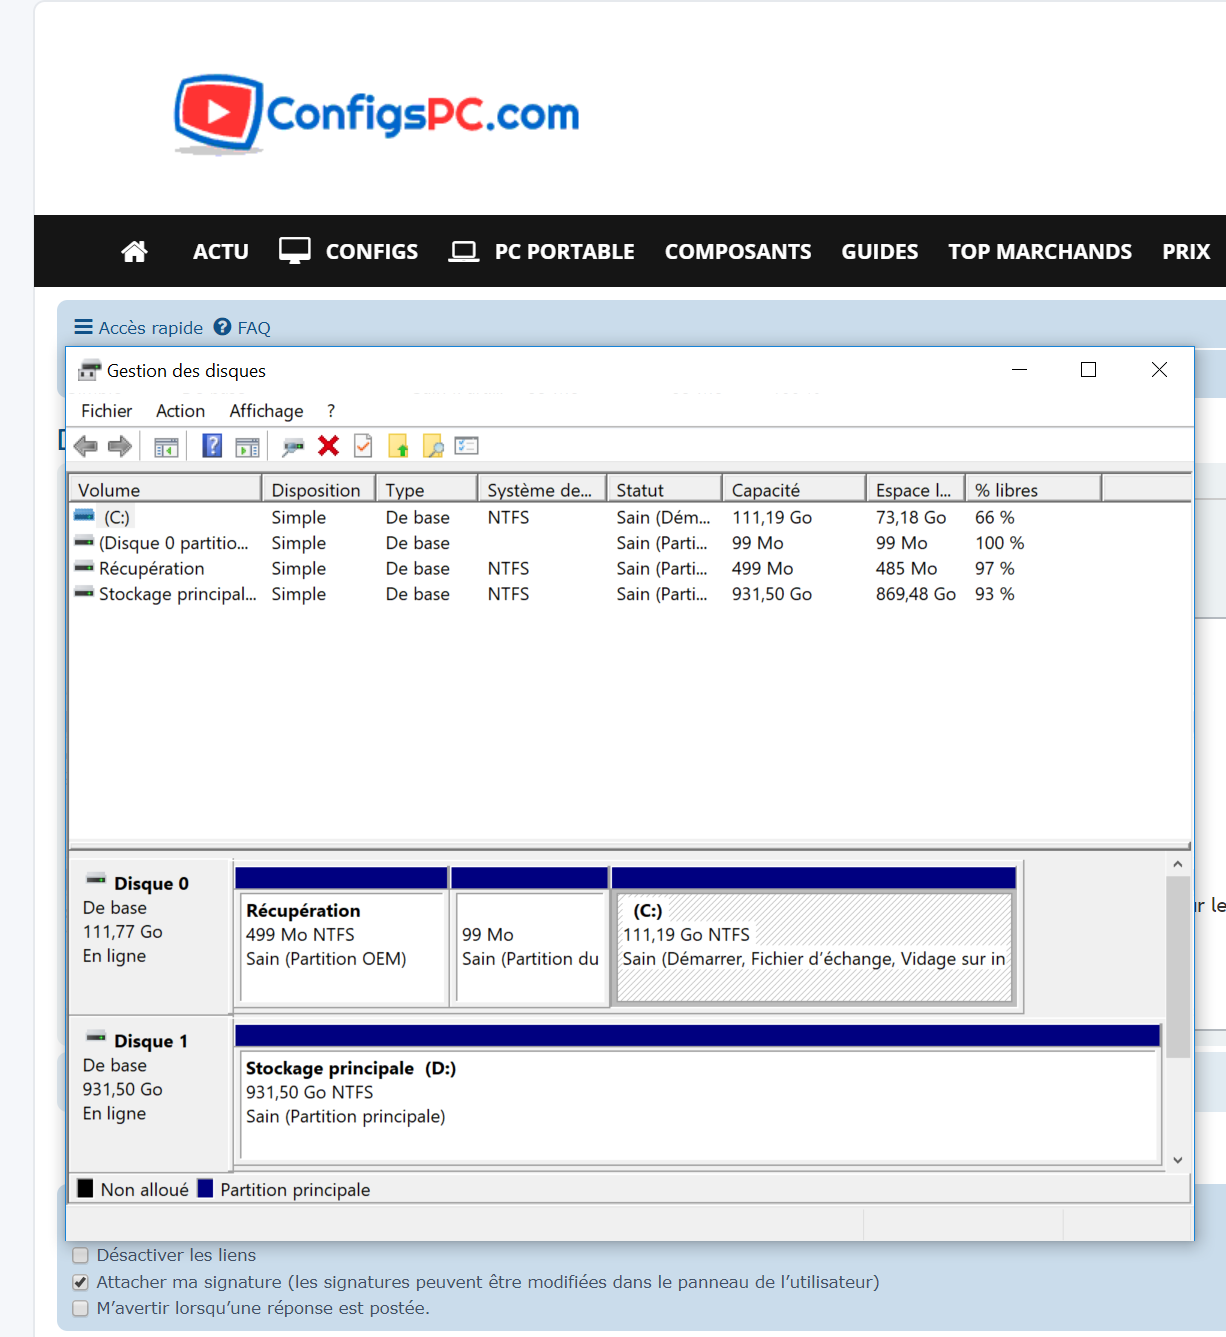Click the Properties checkmark page toolbar icon

click(363, 446)
